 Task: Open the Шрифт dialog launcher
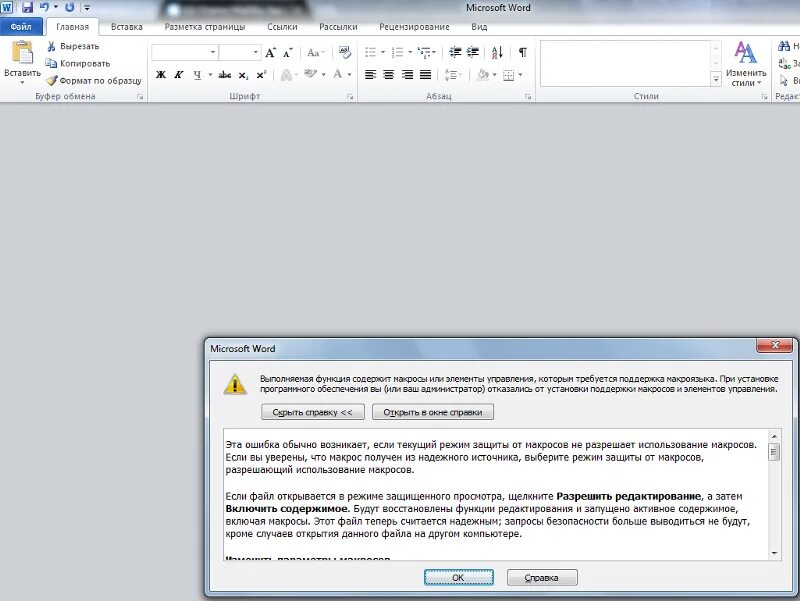pyautogui.click(x=350, y=96)
